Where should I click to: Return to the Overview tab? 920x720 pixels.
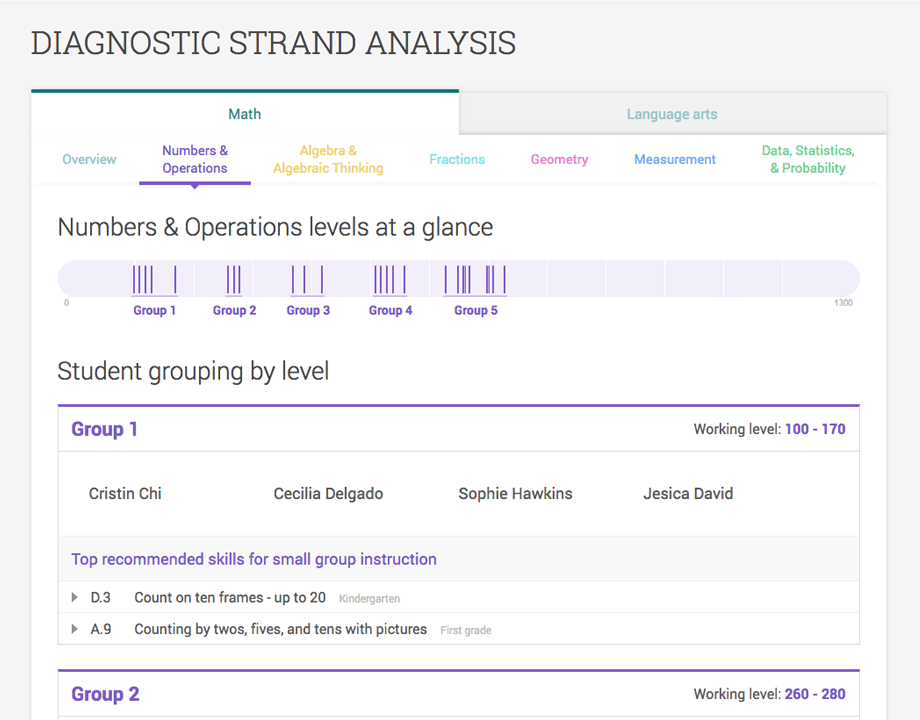click(89, 158)
